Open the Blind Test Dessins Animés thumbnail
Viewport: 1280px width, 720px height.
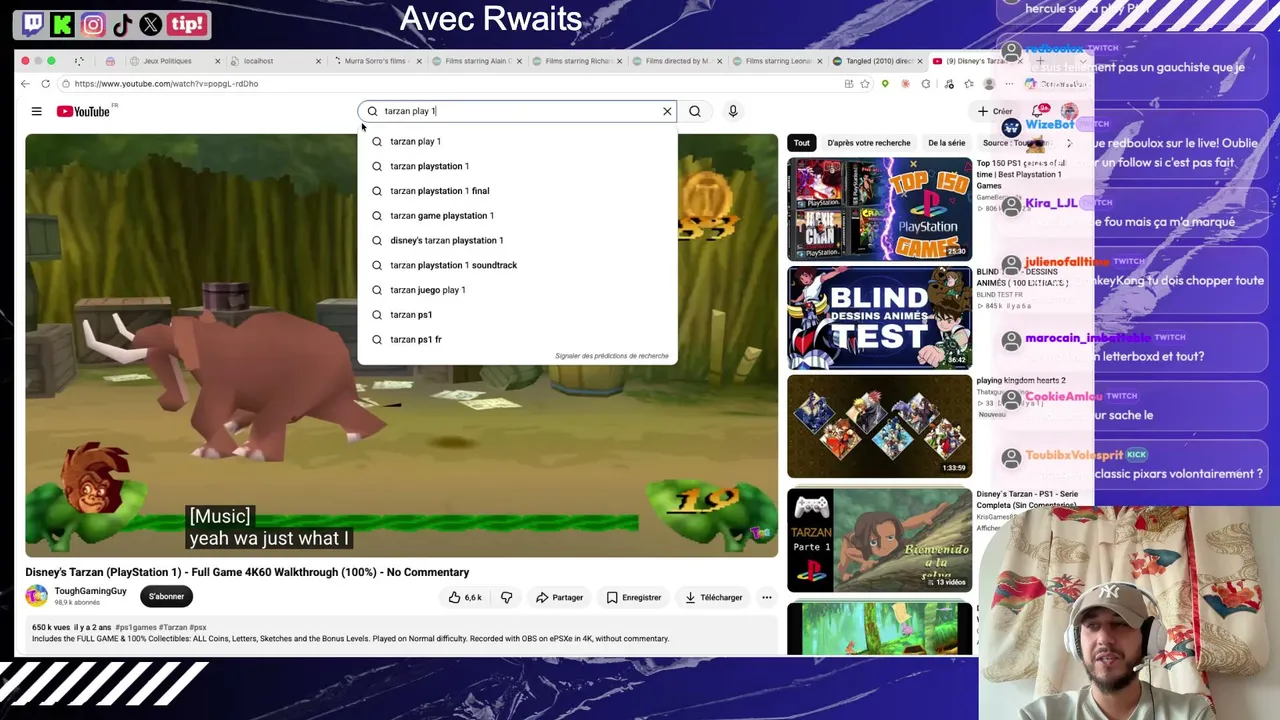[880, 318]
